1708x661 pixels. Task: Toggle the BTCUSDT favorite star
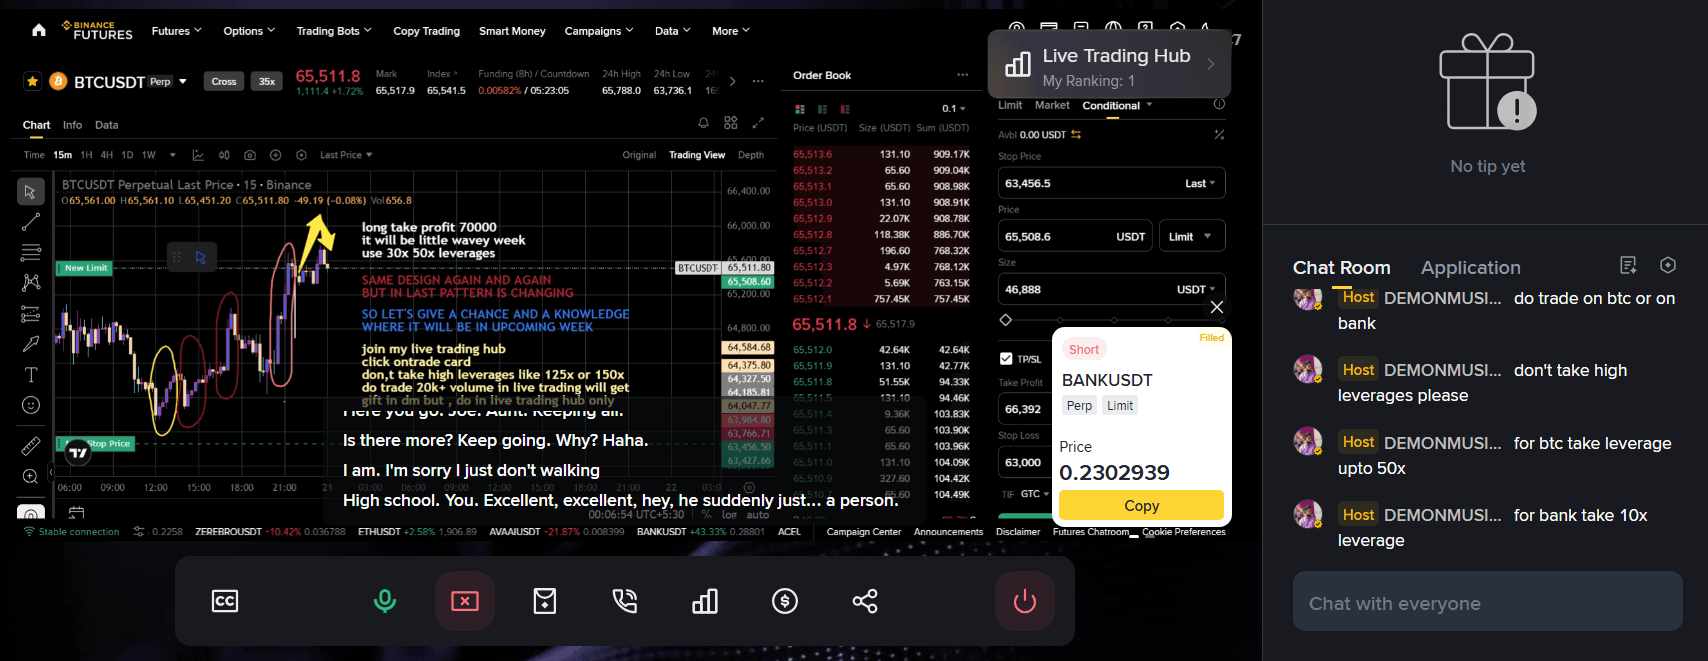(33, 81)
